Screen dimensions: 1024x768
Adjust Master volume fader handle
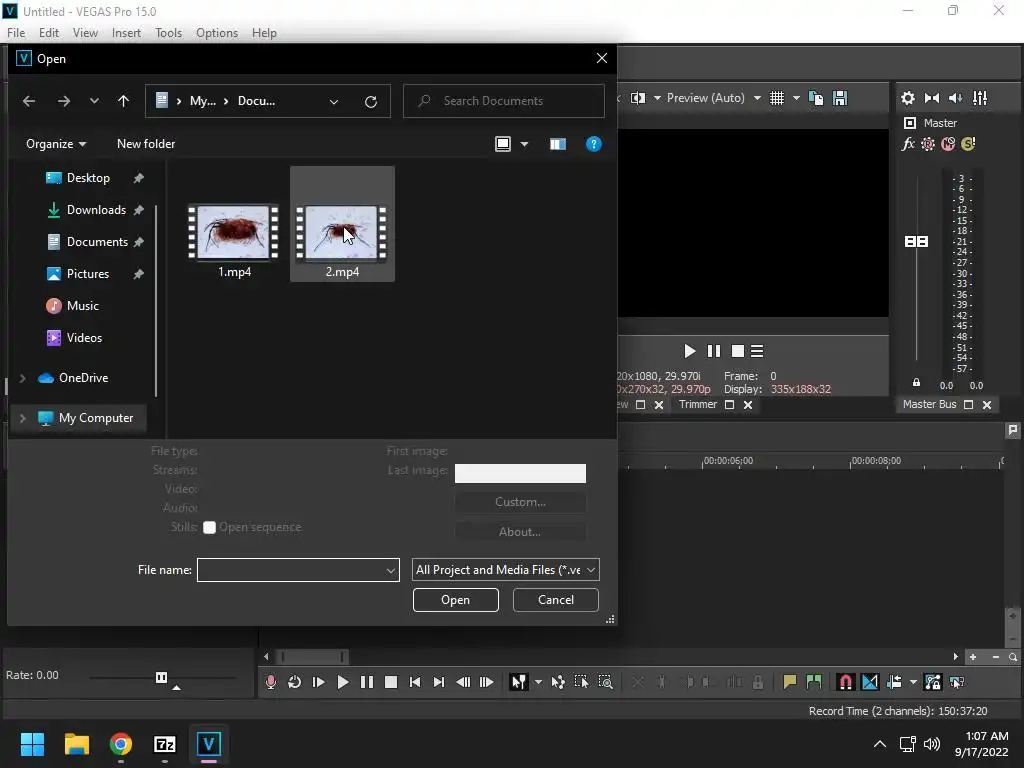[916, 242]
